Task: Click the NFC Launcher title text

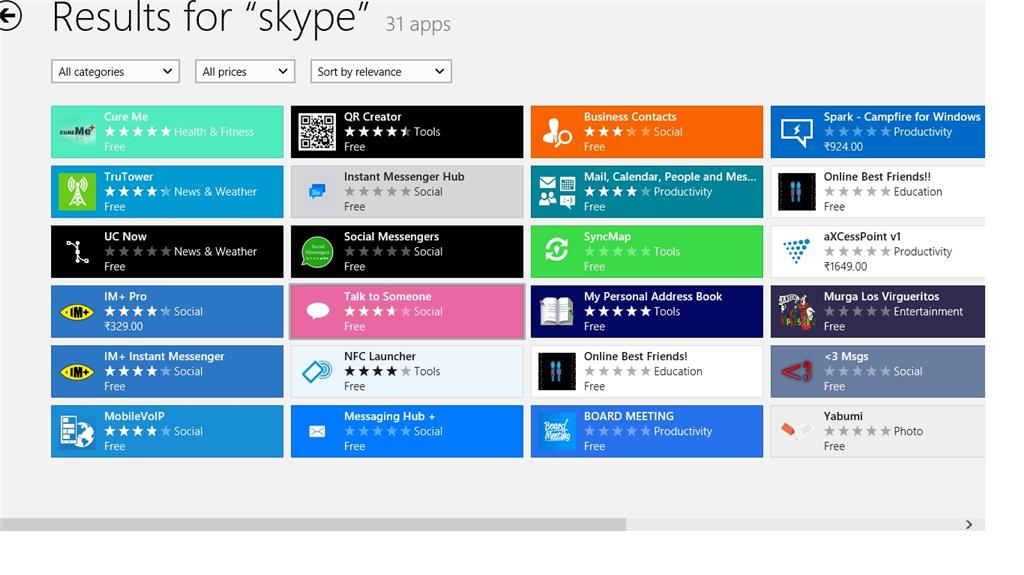Action: 379,356
